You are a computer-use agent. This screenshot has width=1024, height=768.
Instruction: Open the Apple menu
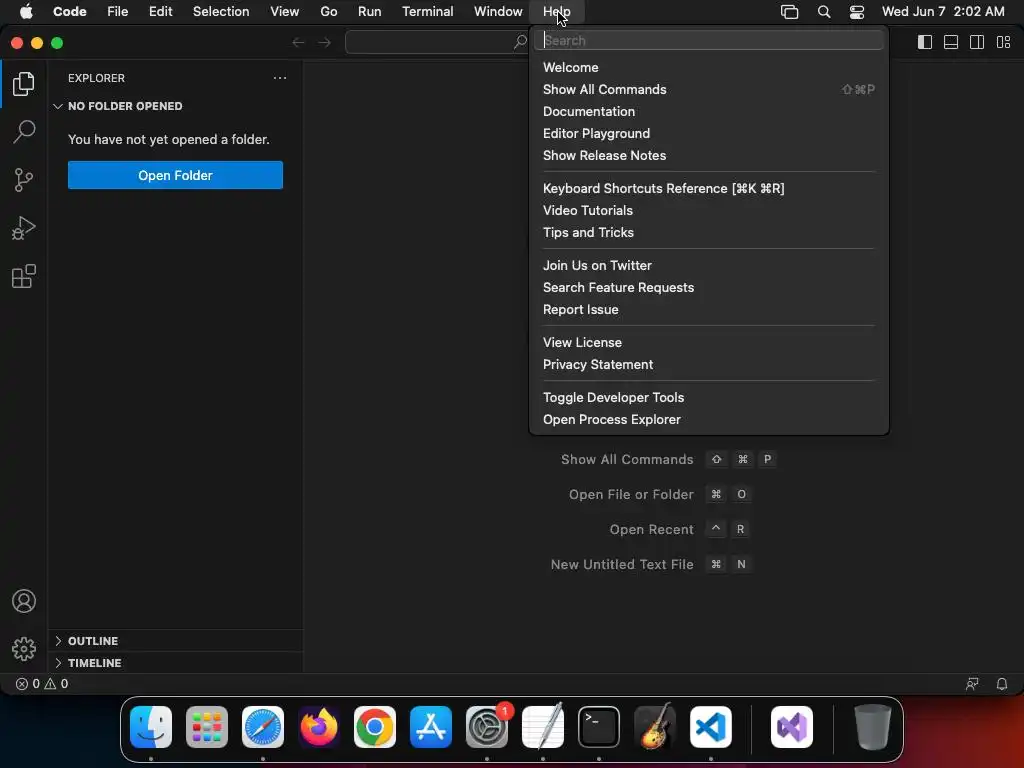[x=26, y=11]
